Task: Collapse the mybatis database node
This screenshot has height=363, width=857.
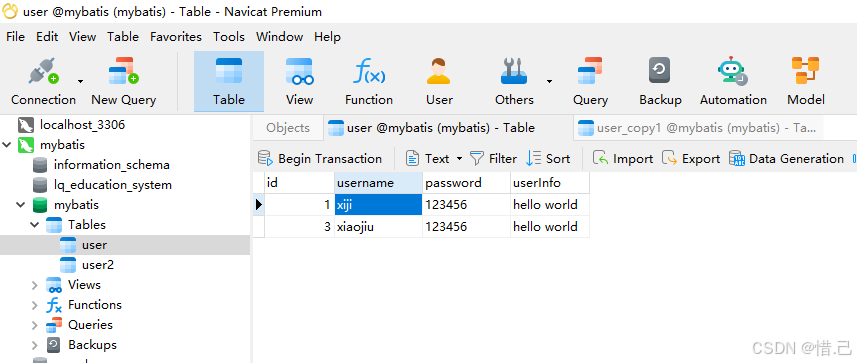Action: point(21,205)
